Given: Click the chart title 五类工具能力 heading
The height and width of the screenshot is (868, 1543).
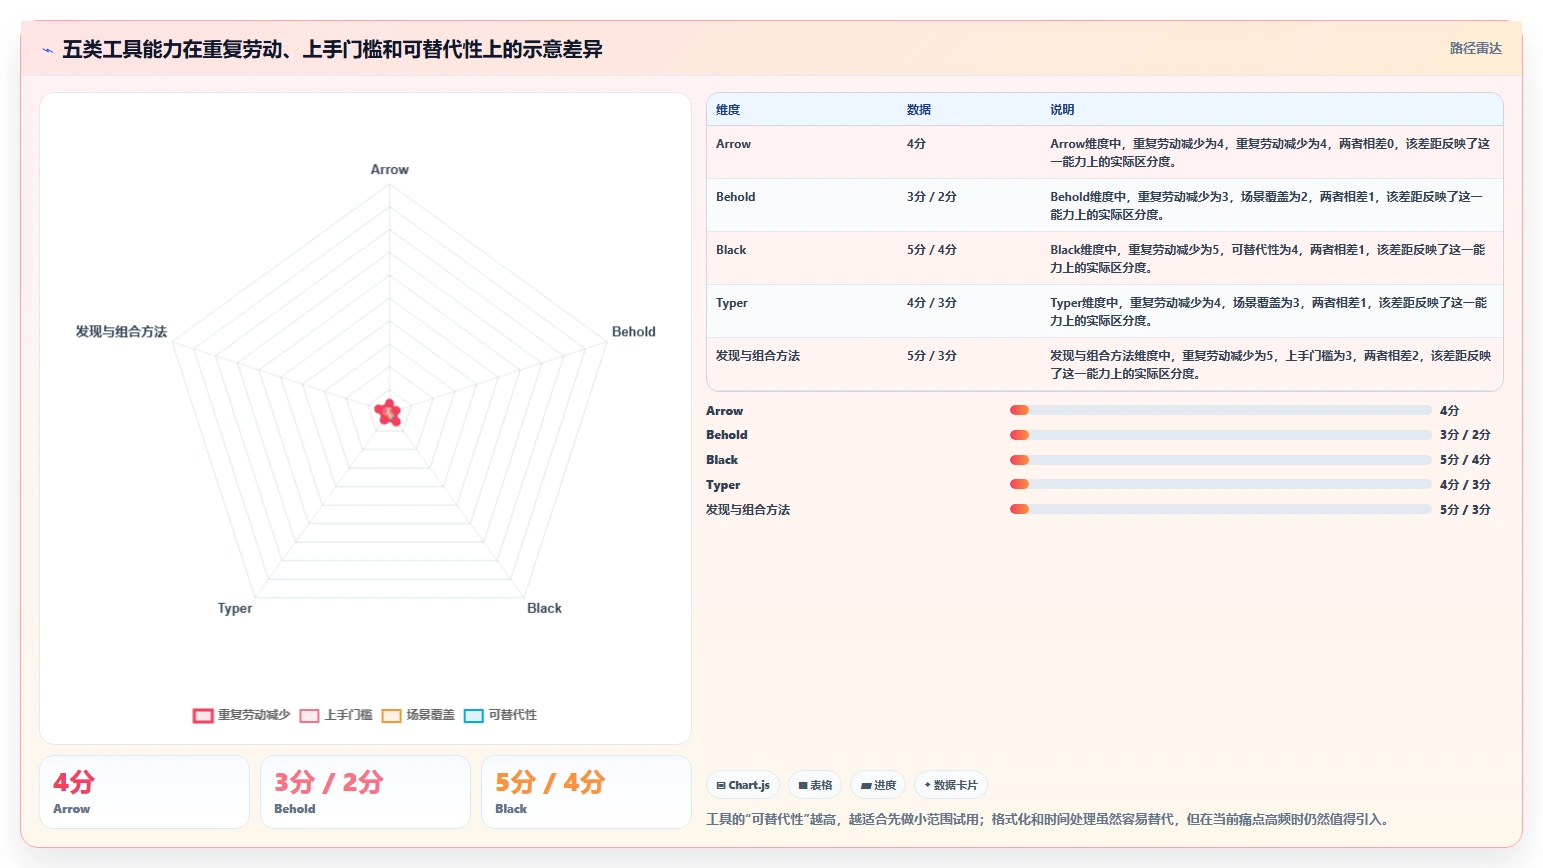Looking at the screenshot, I should tap(332, 50).
